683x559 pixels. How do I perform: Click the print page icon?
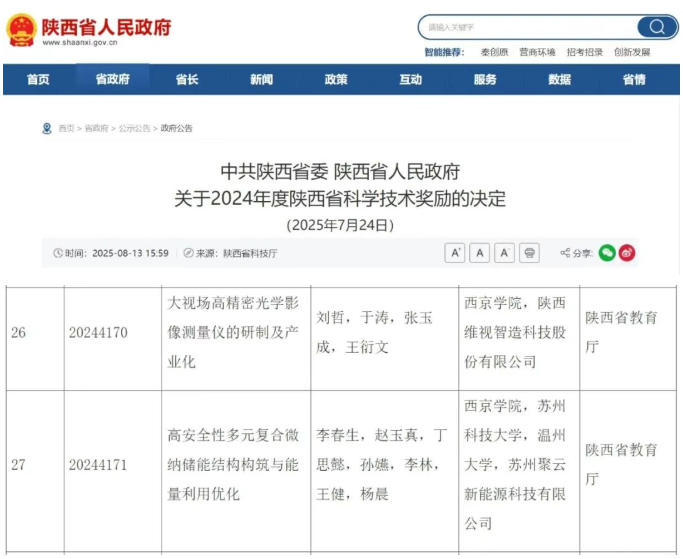pyautogui.click(x=530, y=253)
